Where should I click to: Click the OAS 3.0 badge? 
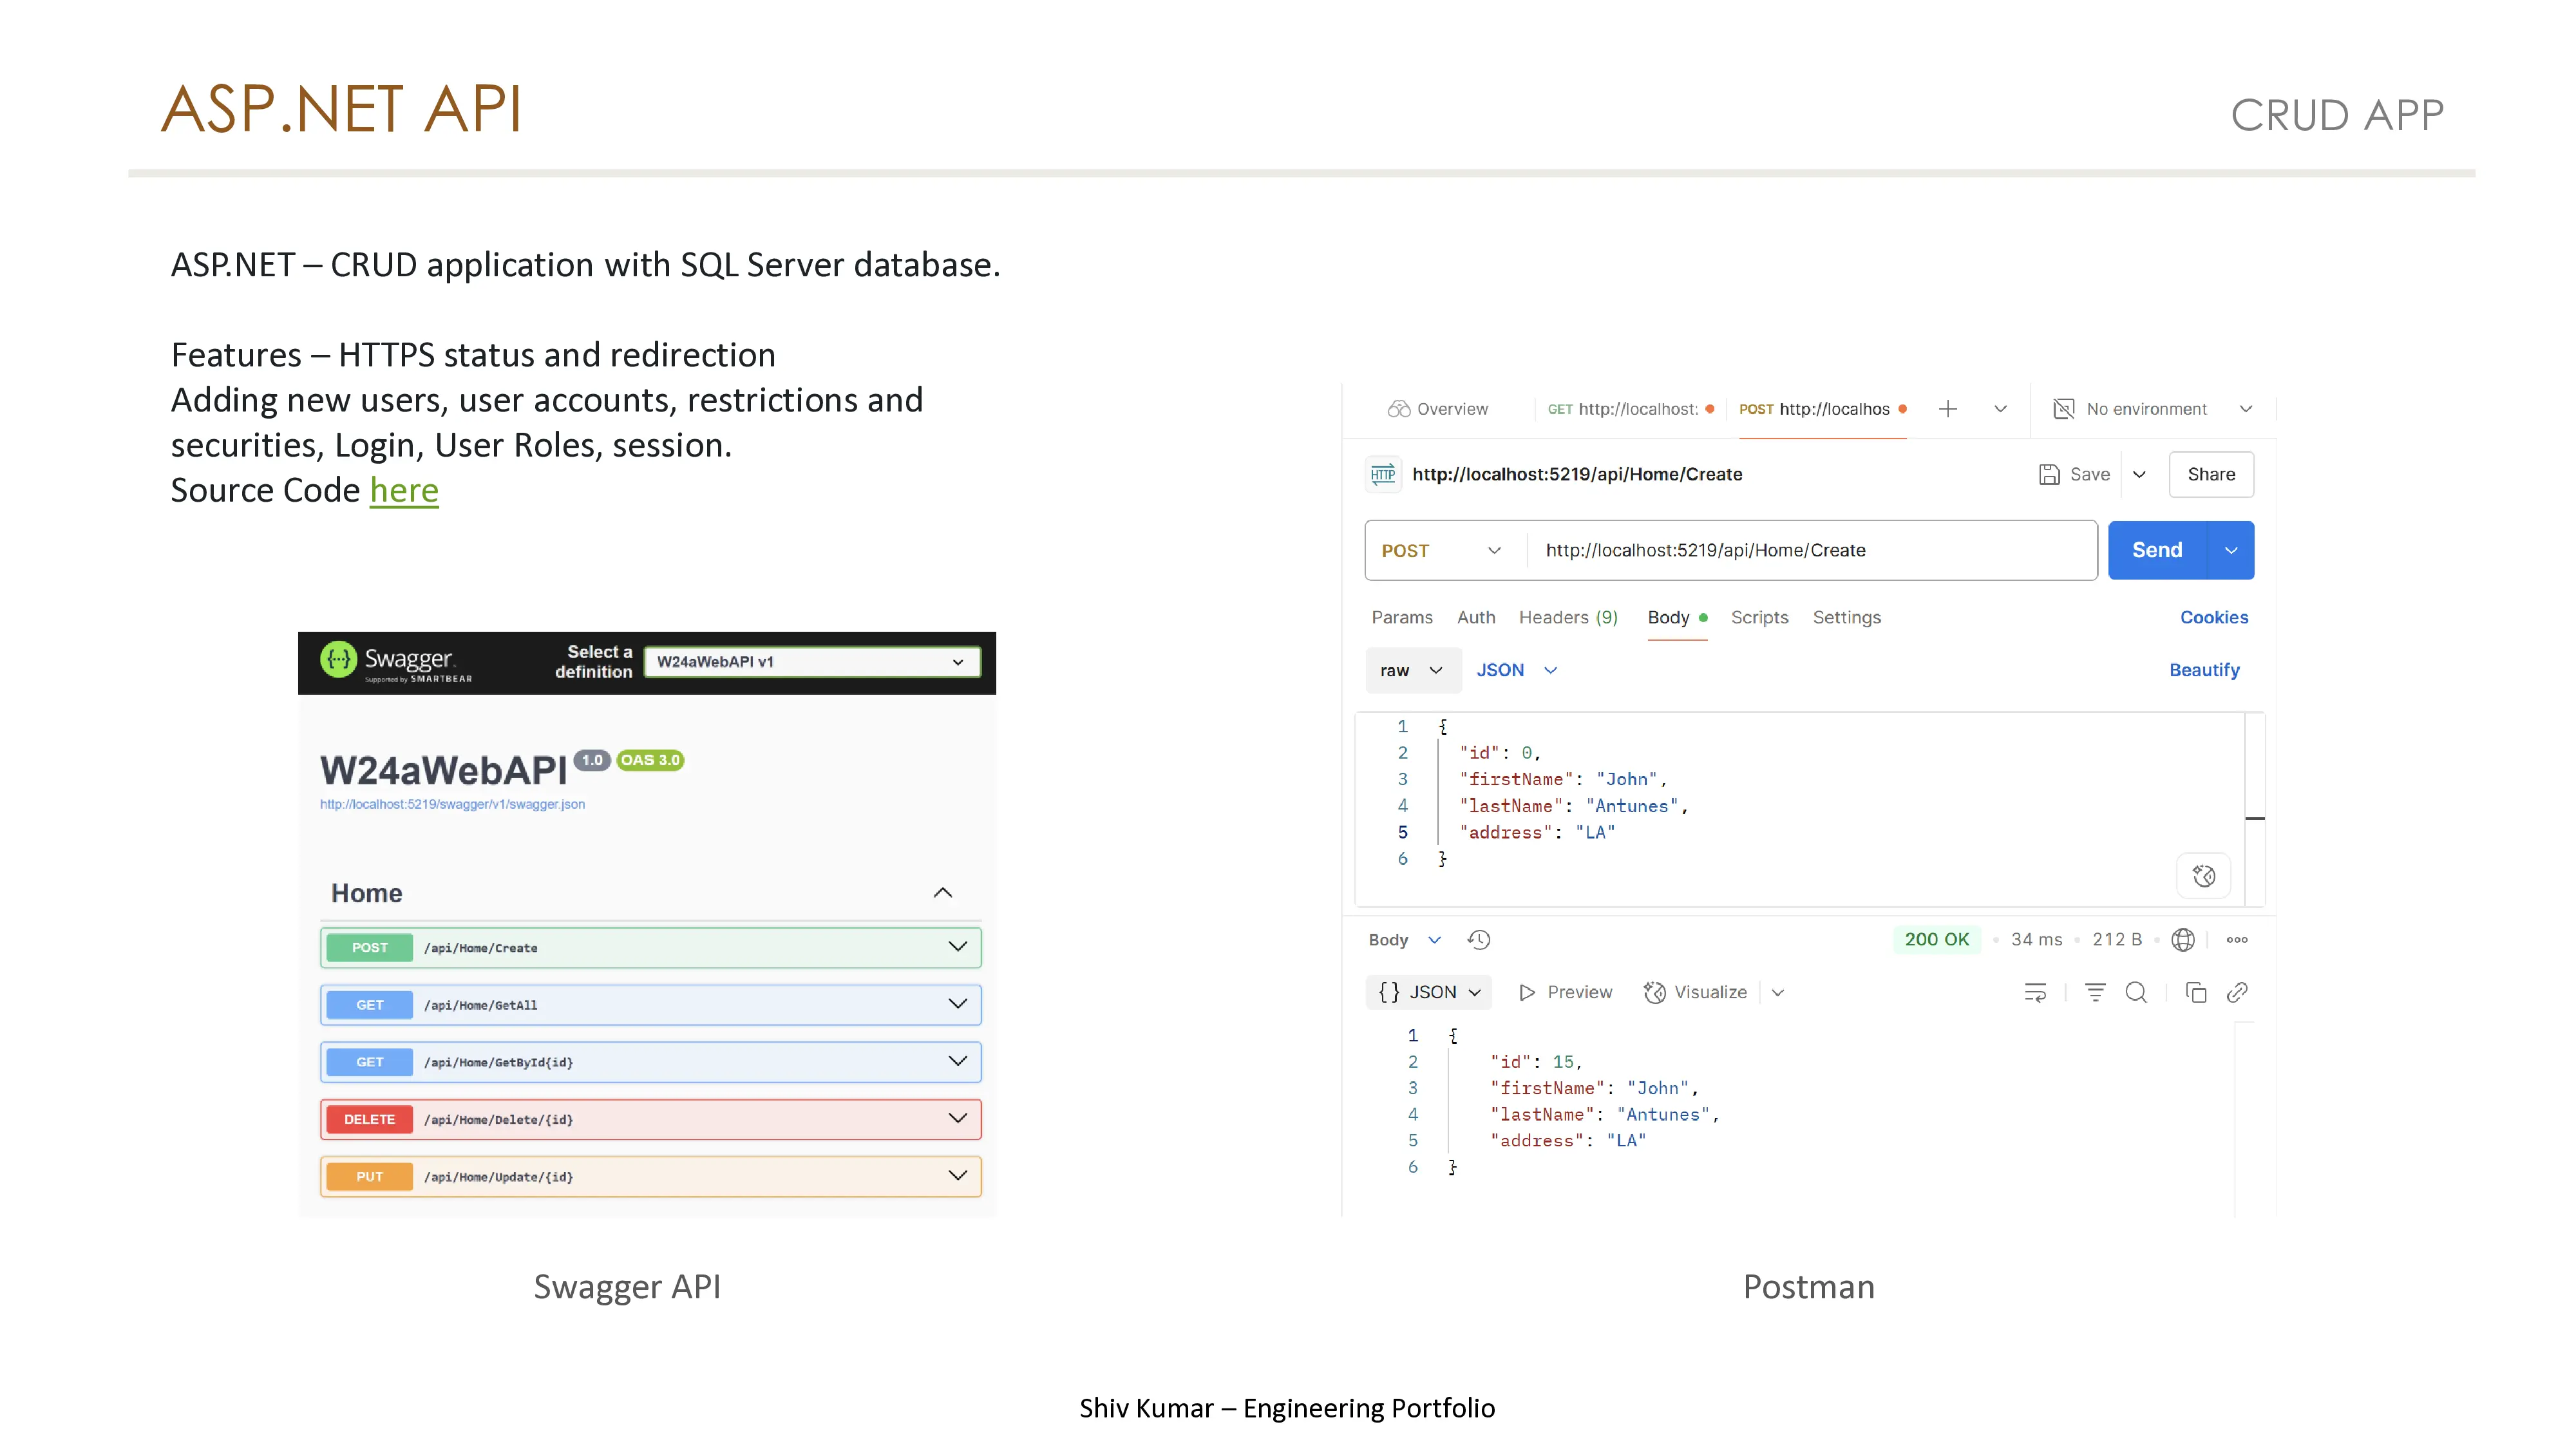[650, 760]
